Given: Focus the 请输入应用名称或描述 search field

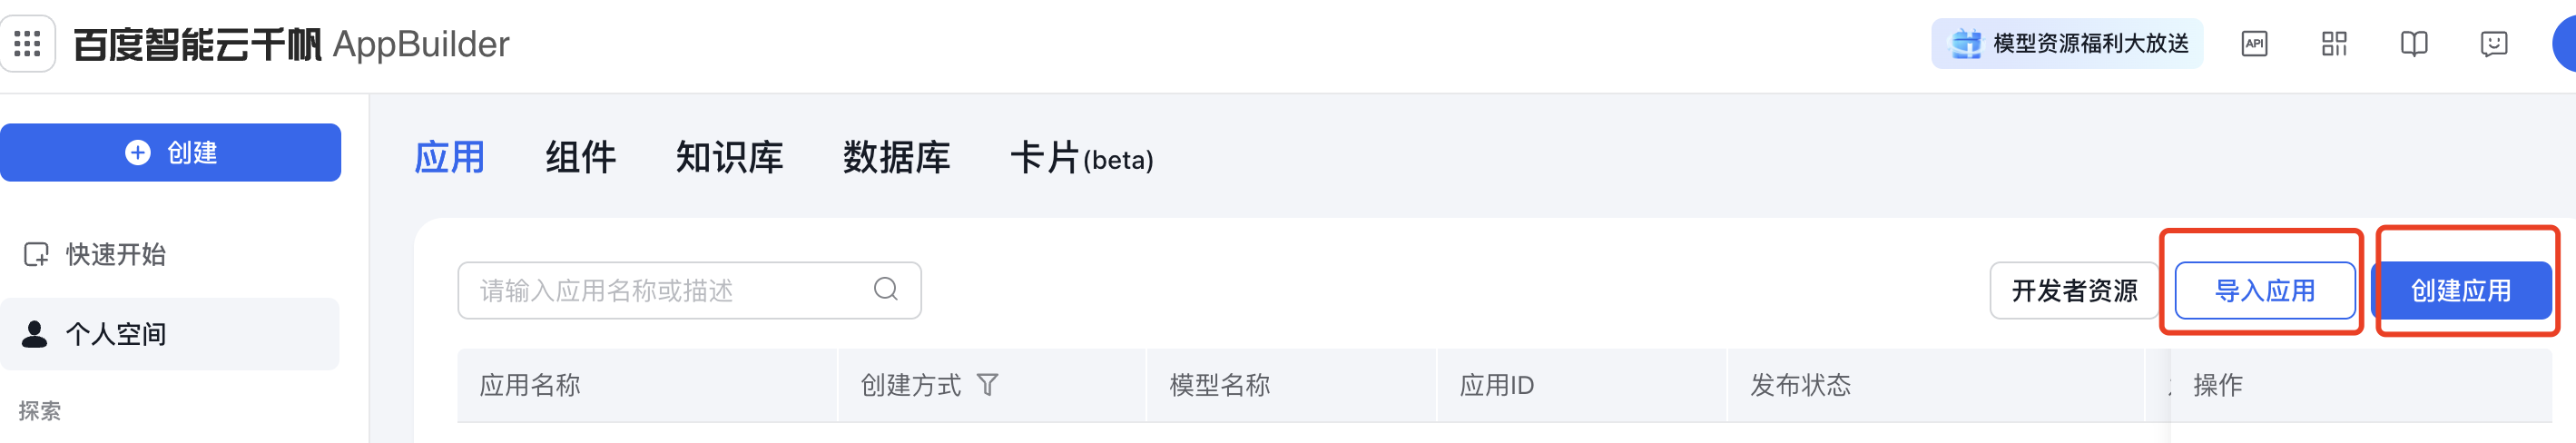Looking at the screenshot, I should 689,291.
